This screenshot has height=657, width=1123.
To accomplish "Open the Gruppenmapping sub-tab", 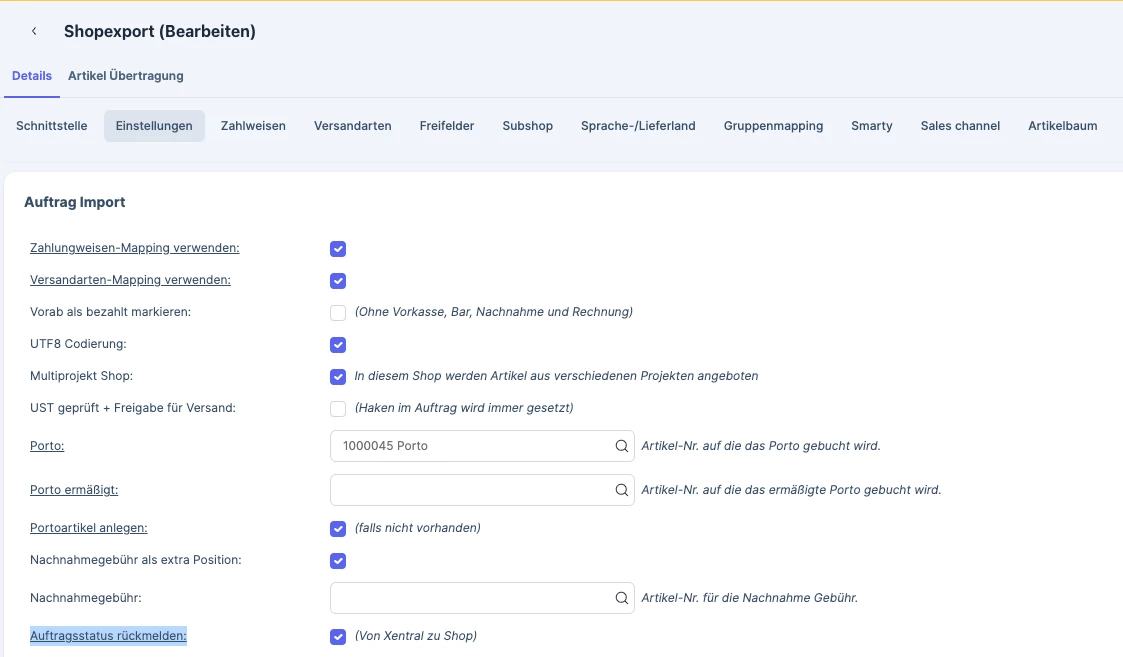I will click(x=773, y=125).
